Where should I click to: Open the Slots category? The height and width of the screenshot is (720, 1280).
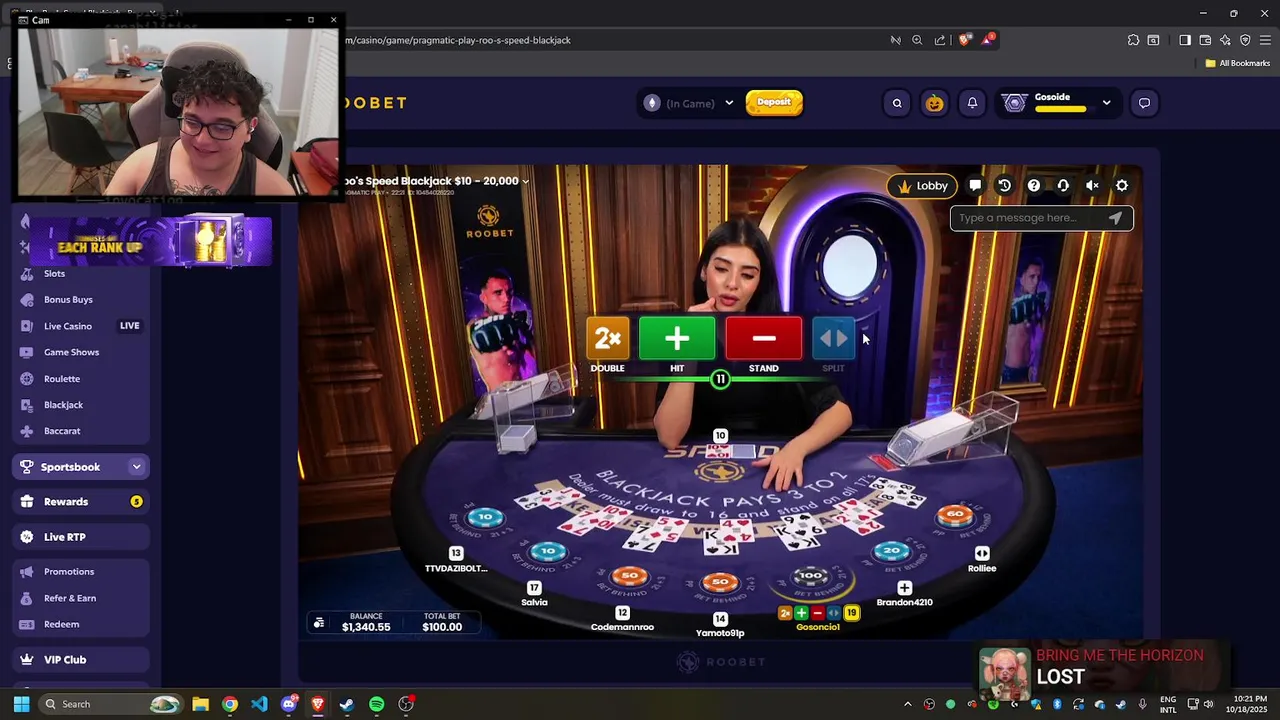pyautogui.click(x=54, y=273)
